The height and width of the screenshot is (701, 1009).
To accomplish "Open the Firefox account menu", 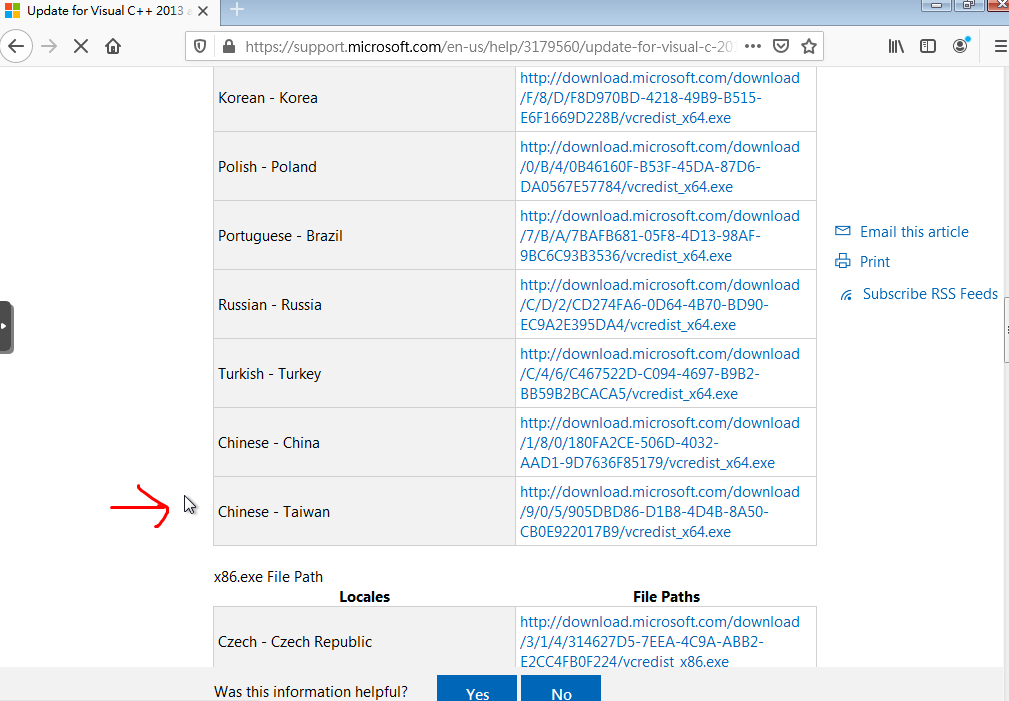I will point(960,46).
